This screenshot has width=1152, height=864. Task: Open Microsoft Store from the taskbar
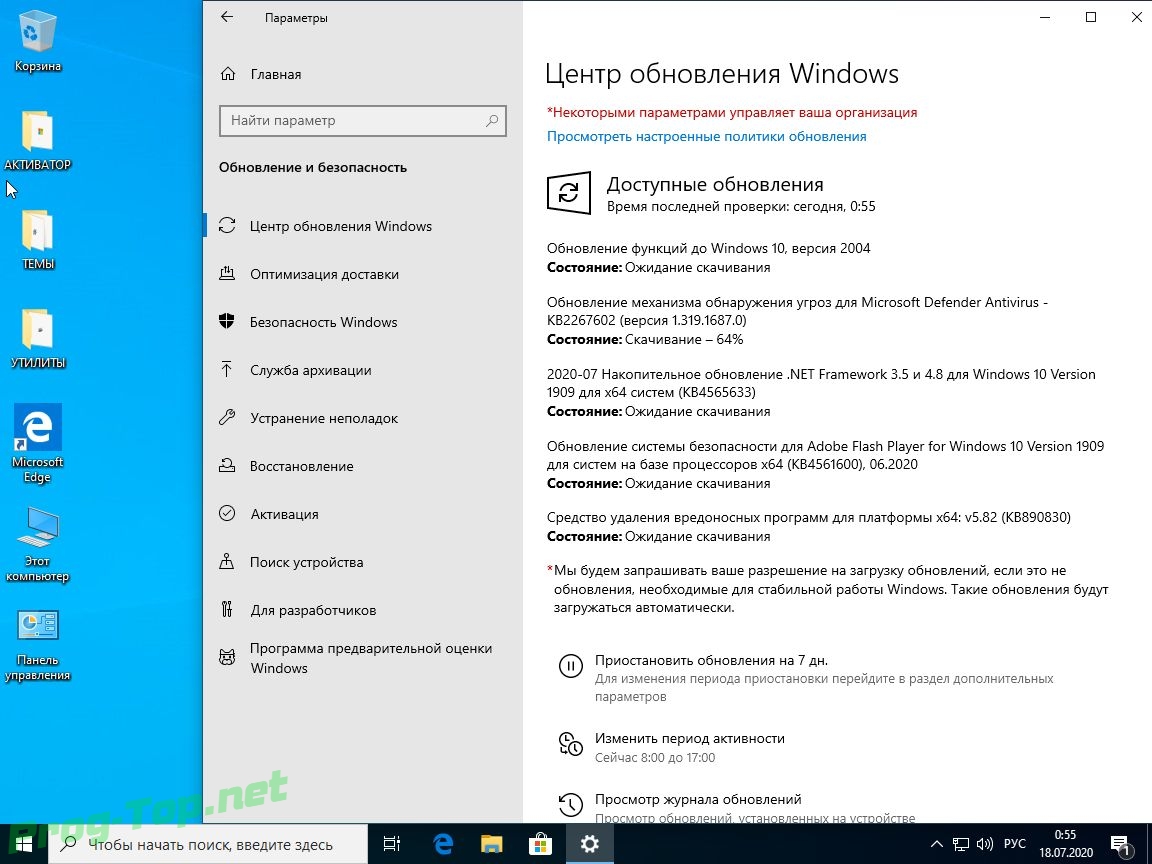pos(541,844)
